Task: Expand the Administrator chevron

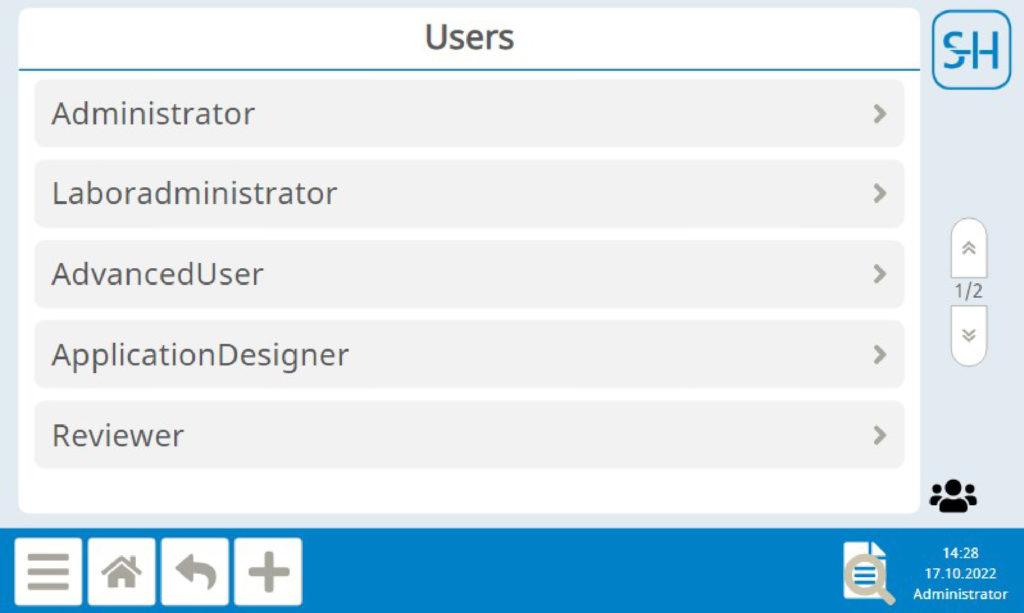Action: point(880,114)
